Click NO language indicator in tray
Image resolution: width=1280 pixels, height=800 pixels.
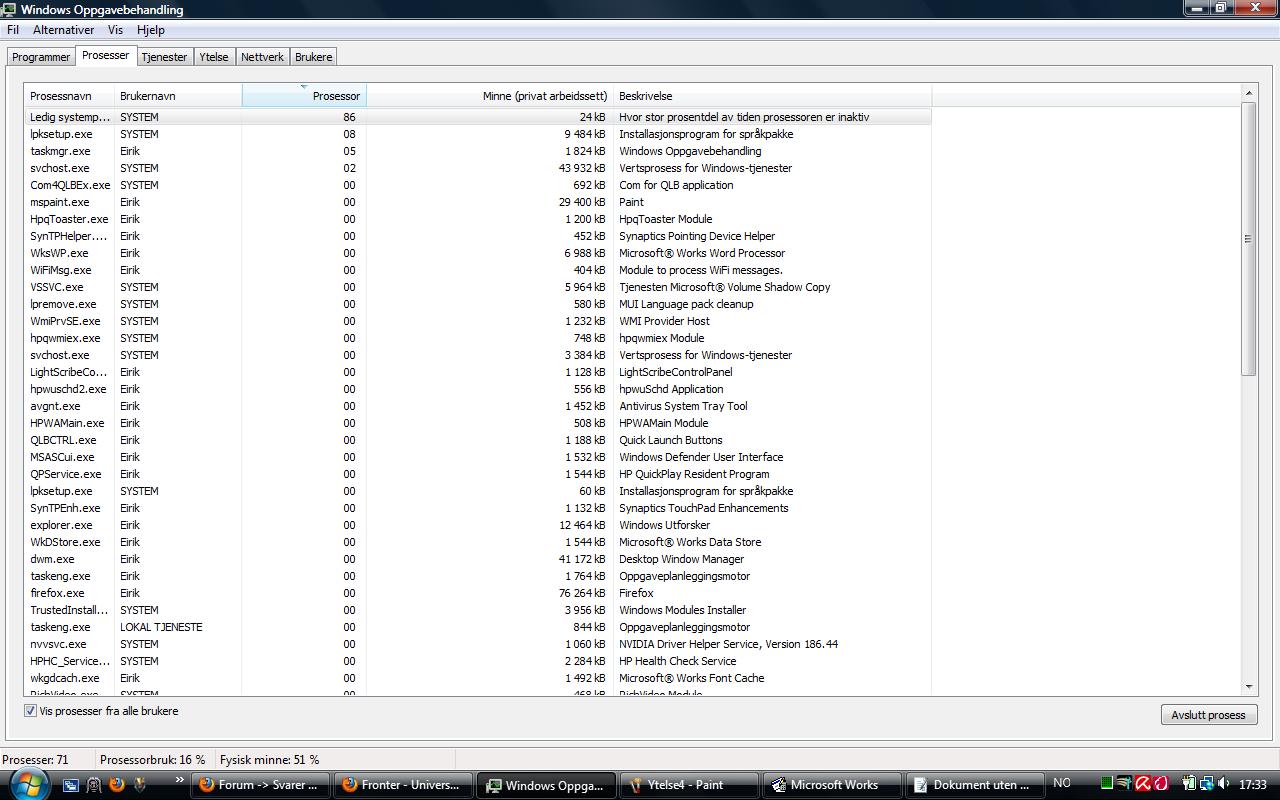(x=1062, y=784)
